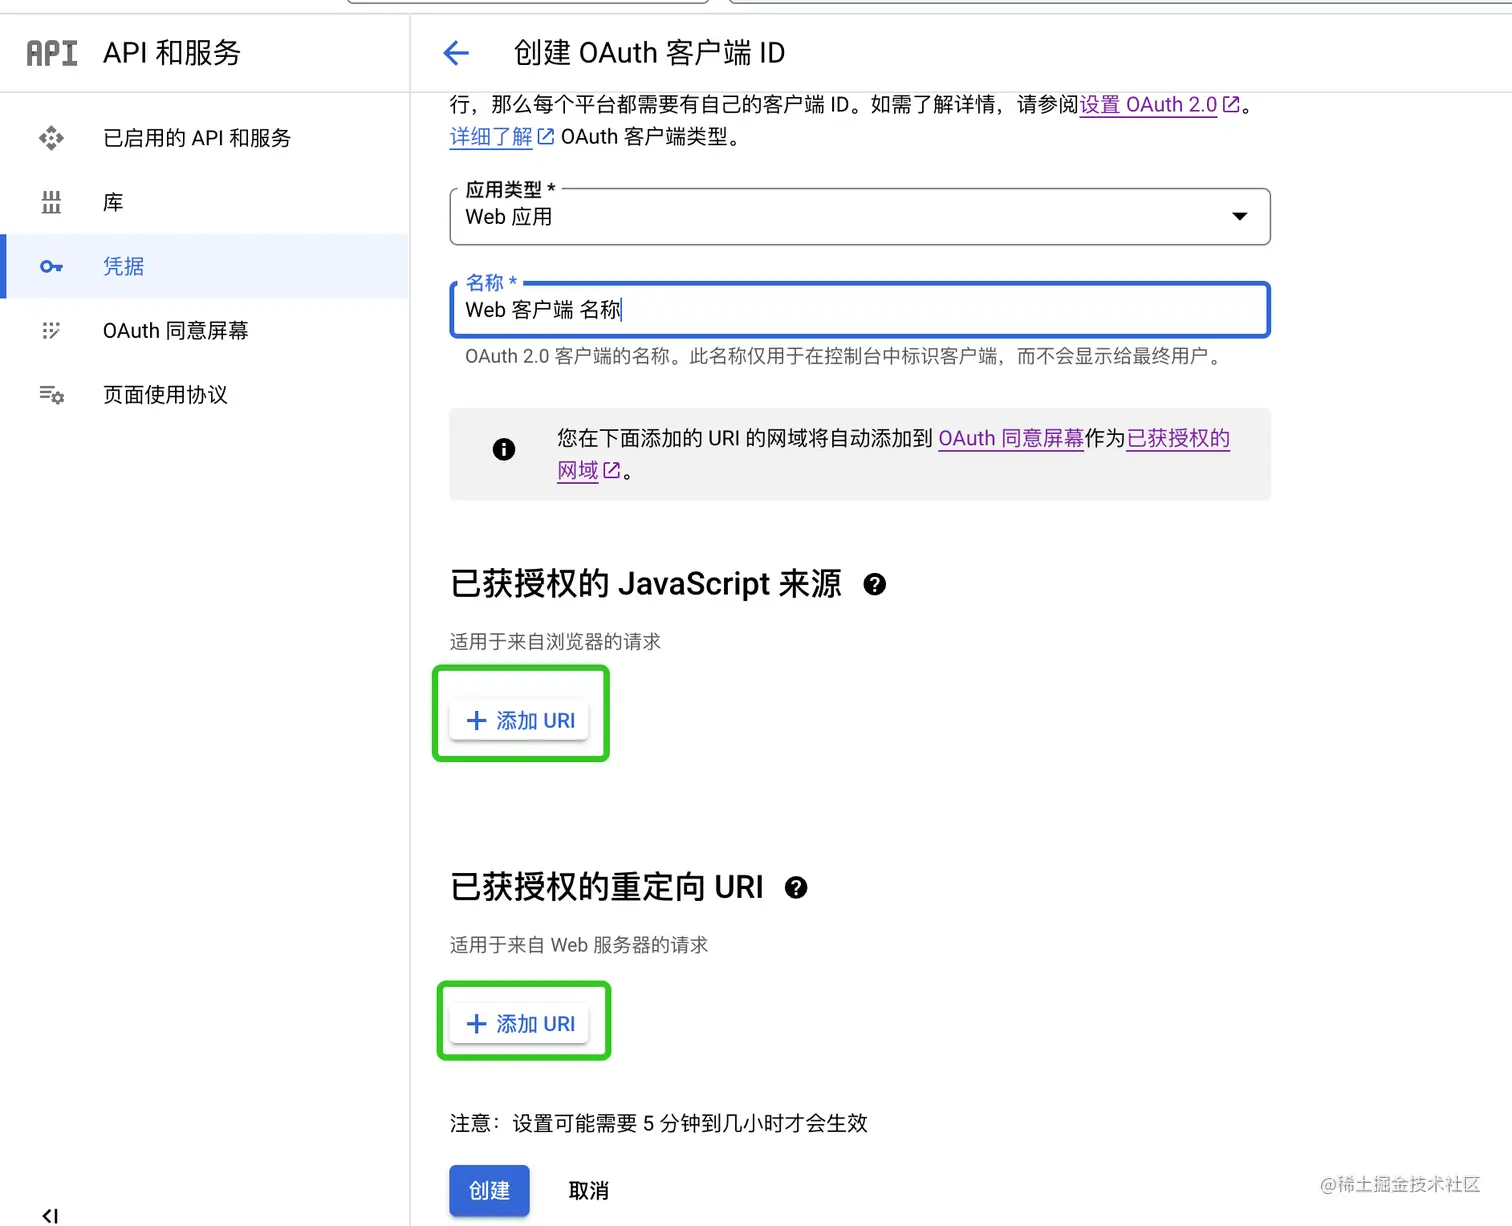Open help for 已获授权的 JavaScript 来源
The height and width of the screenshot is (1226, 1512).
point(875,585)
